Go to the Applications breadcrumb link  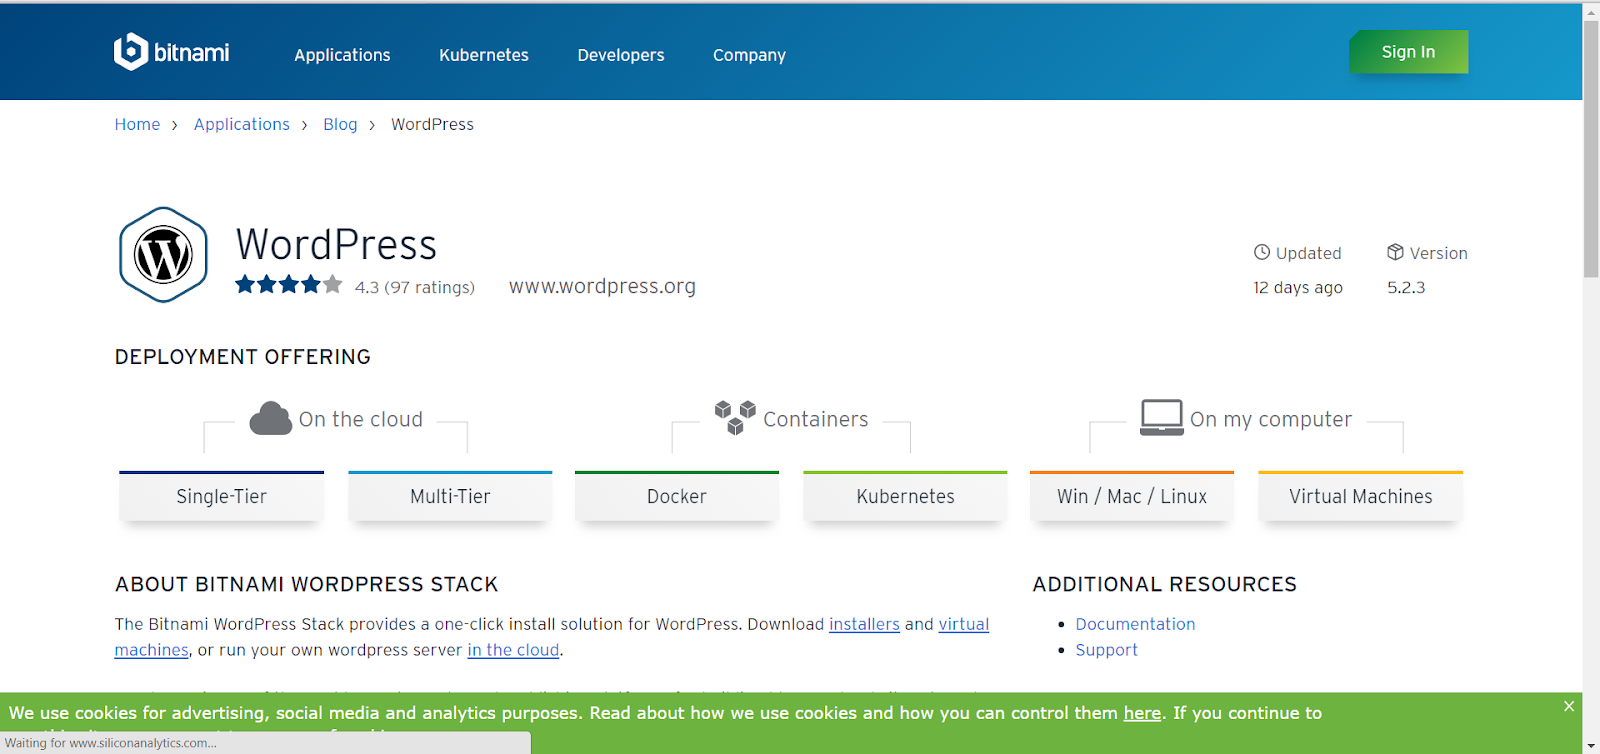pos(242,124)
